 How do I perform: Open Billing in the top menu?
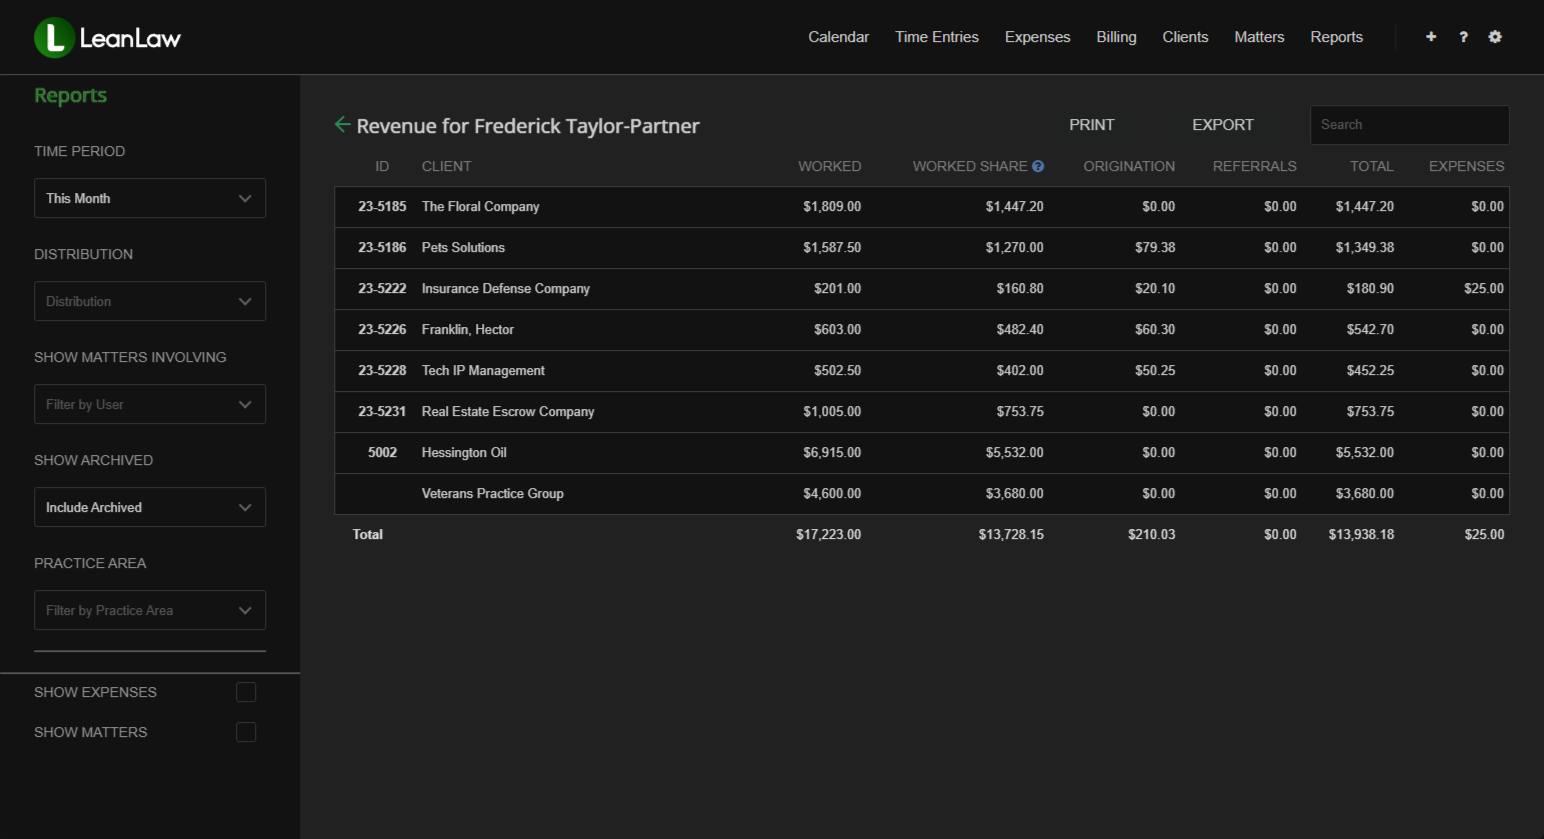pyautogui.click(x=1116, y=37)
